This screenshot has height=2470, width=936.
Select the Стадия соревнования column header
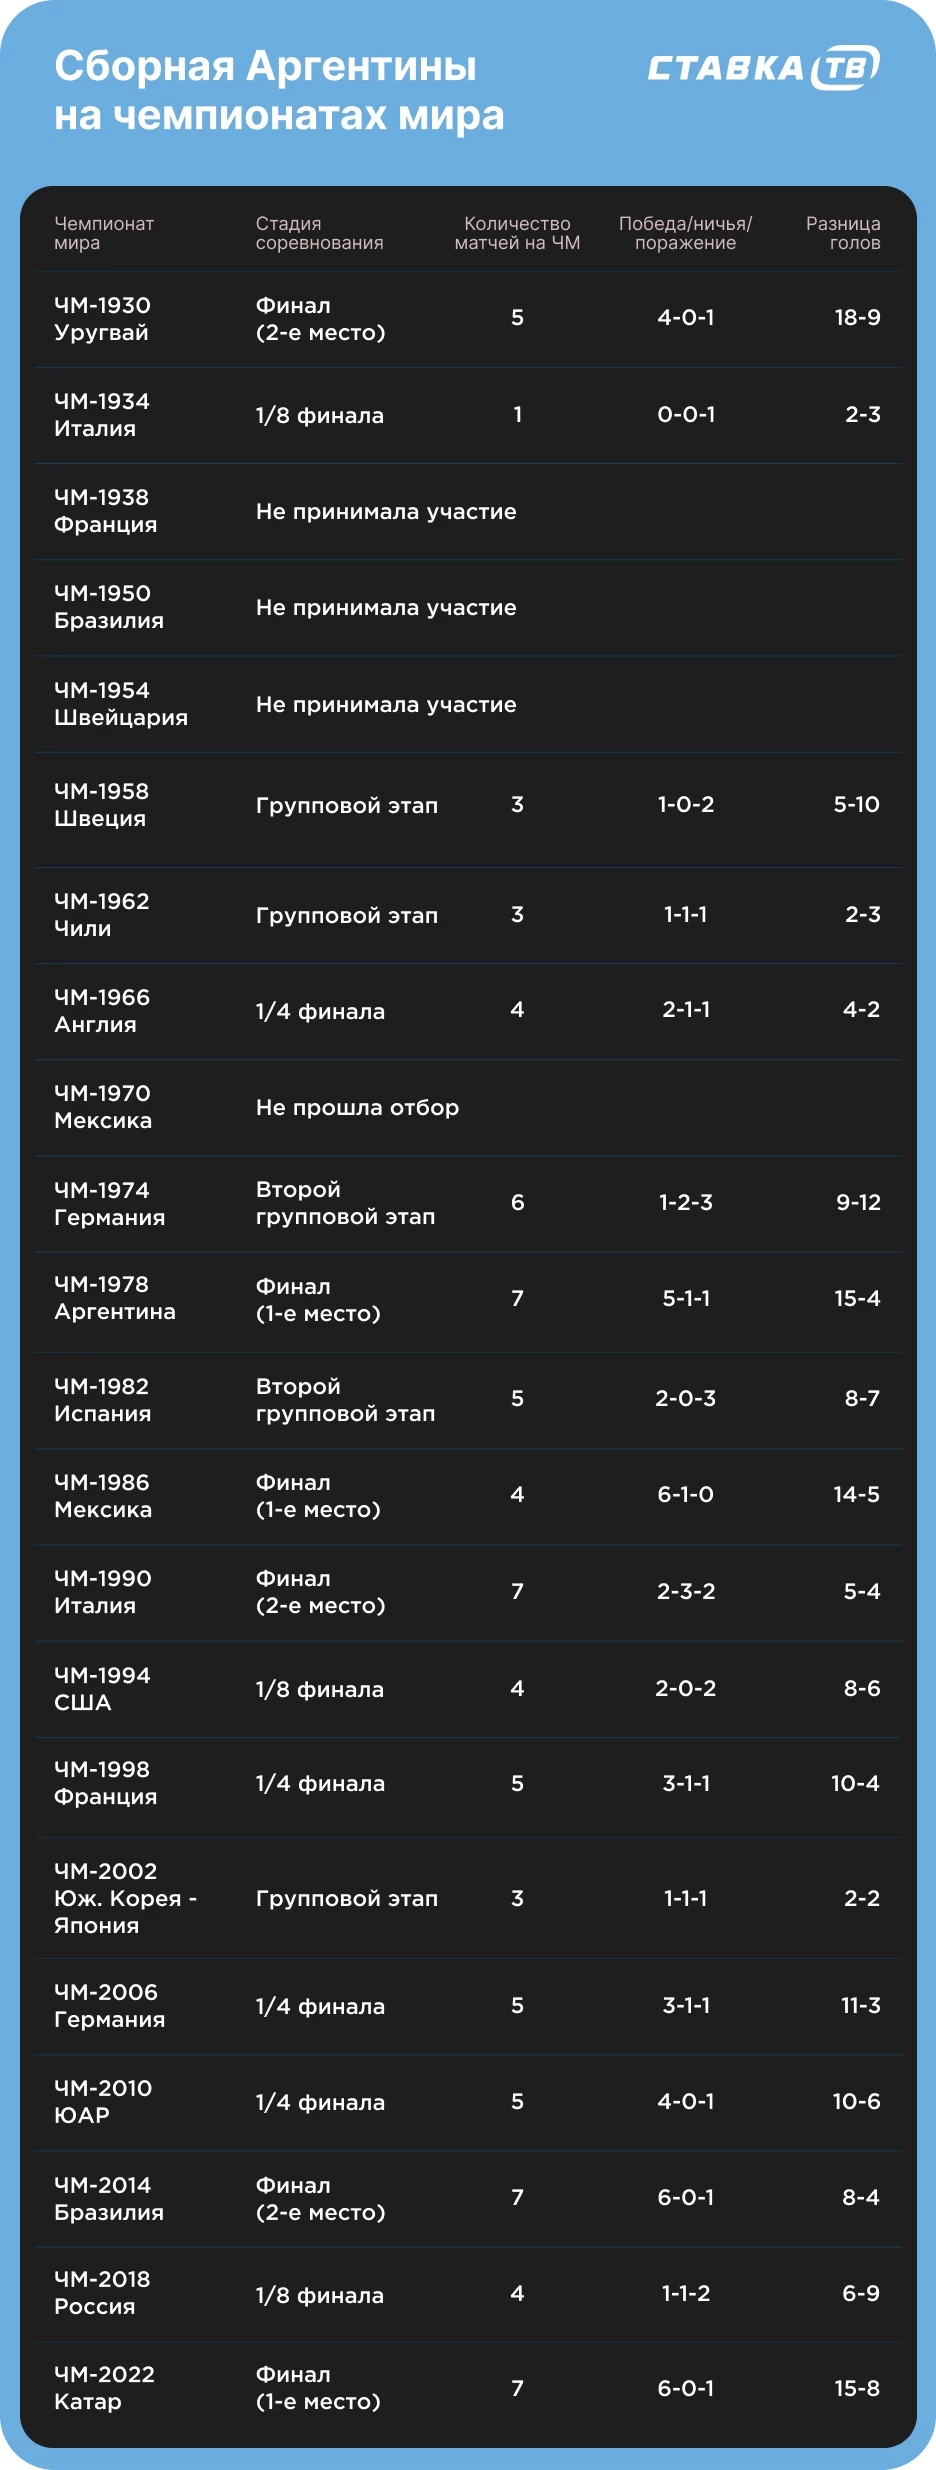pyautogui.click(x=319, y=233)
